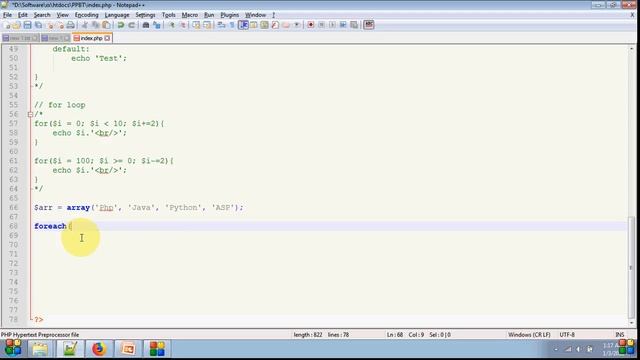Open the Encoding menu

tap(87, 15)
